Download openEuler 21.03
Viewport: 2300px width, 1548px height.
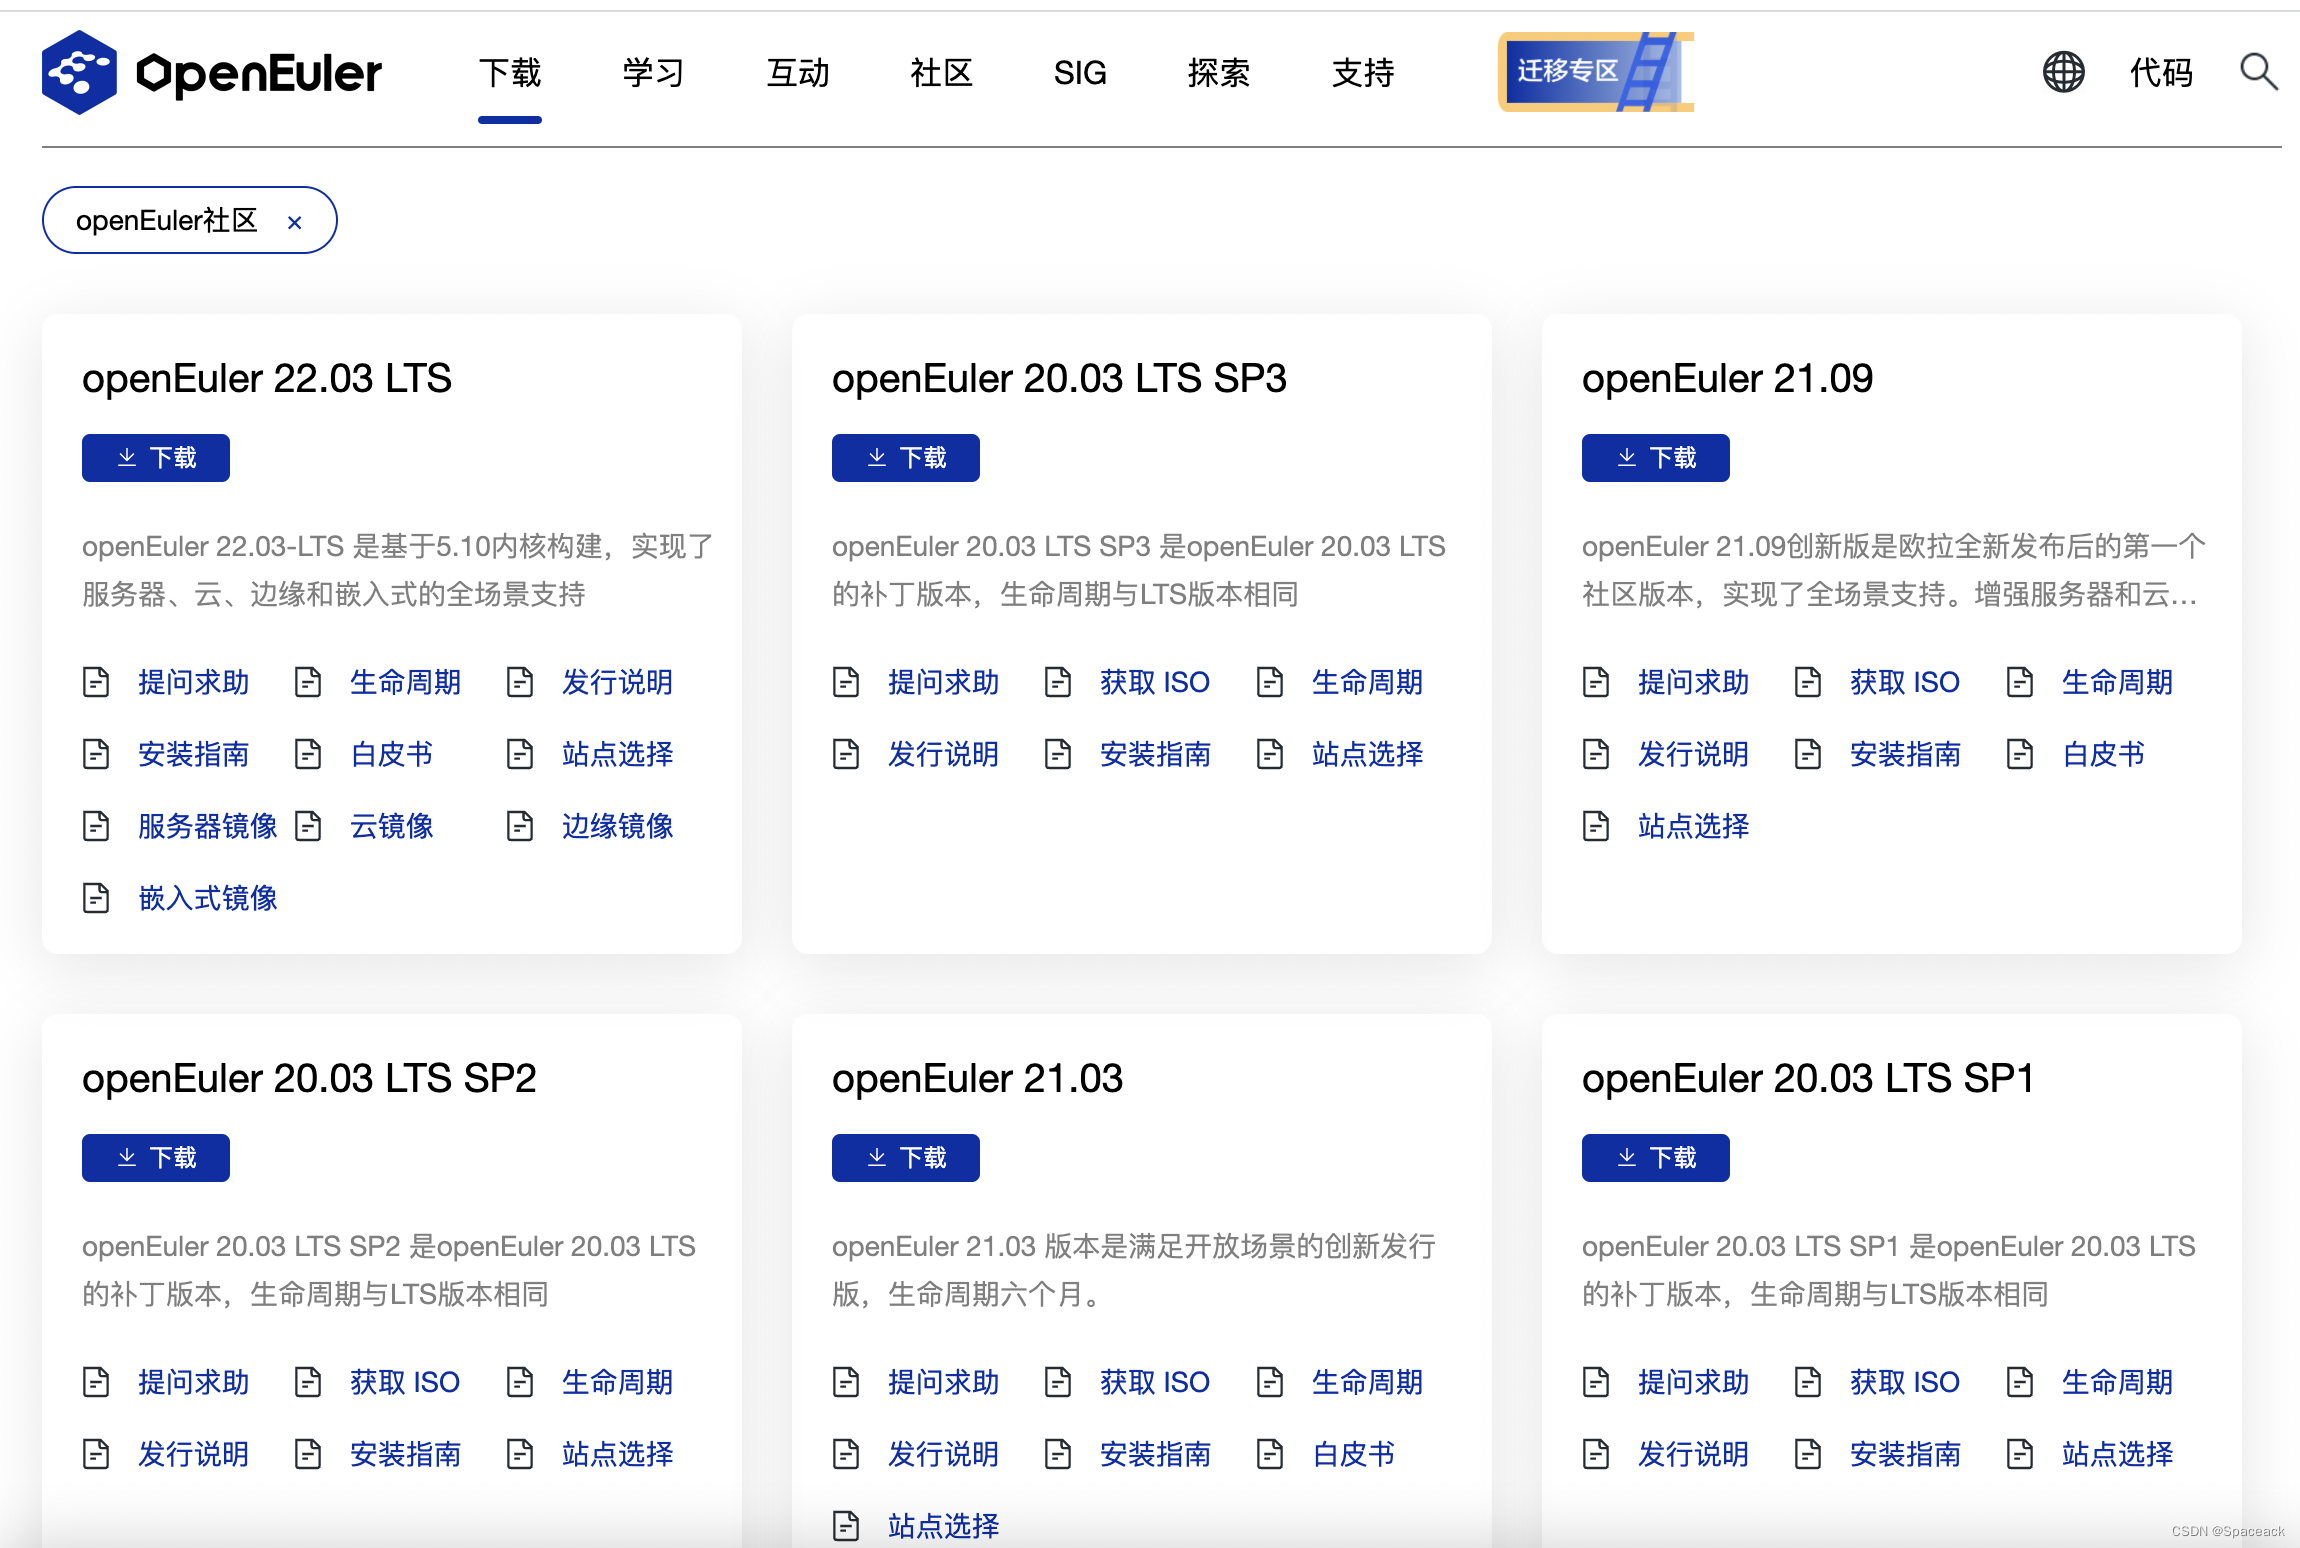[x=906, y=1158]
